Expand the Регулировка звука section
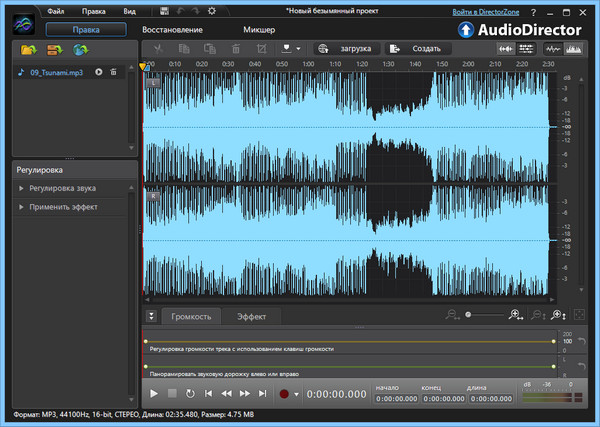Screen dimensions: 600x427 [62, 187]
